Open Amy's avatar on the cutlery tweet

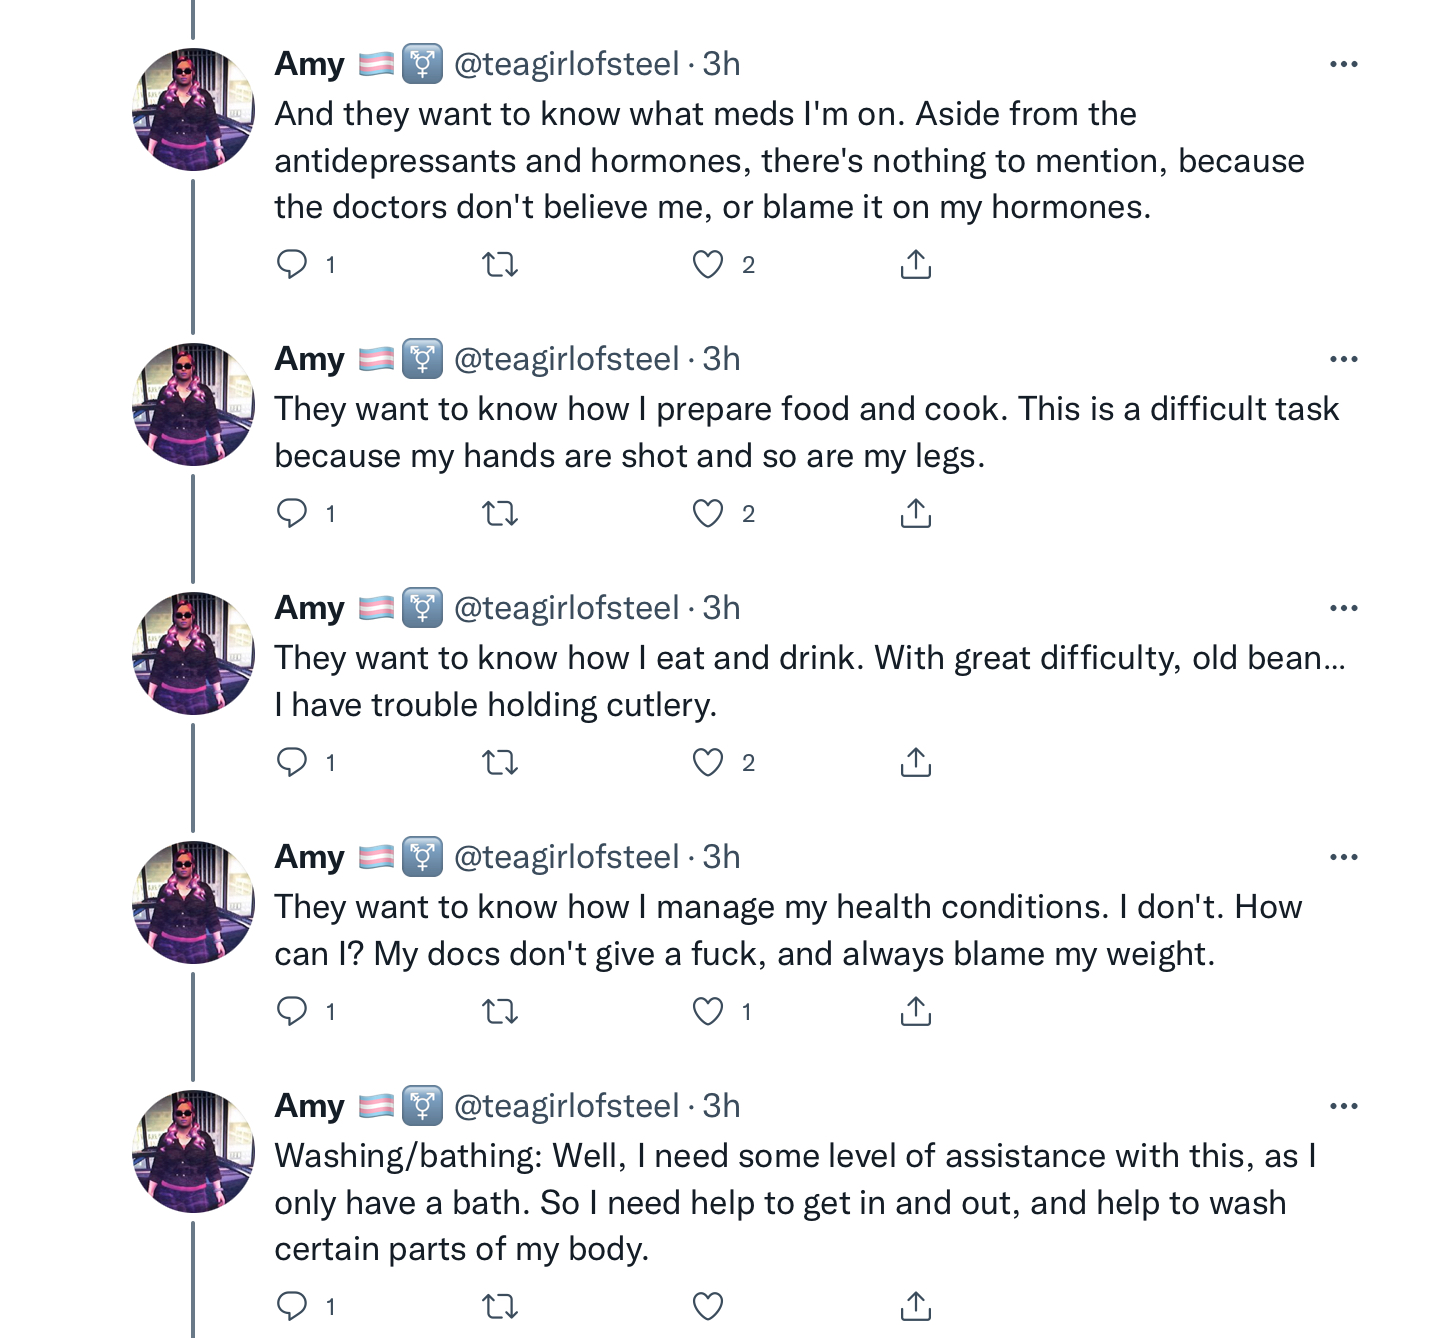[x=194, y=653]
